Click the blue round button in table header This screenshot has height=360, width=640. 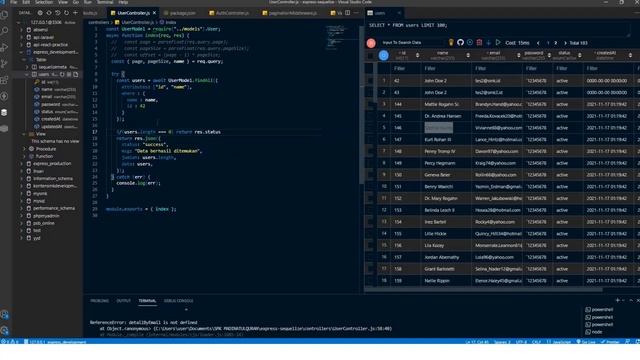[384, 56]
